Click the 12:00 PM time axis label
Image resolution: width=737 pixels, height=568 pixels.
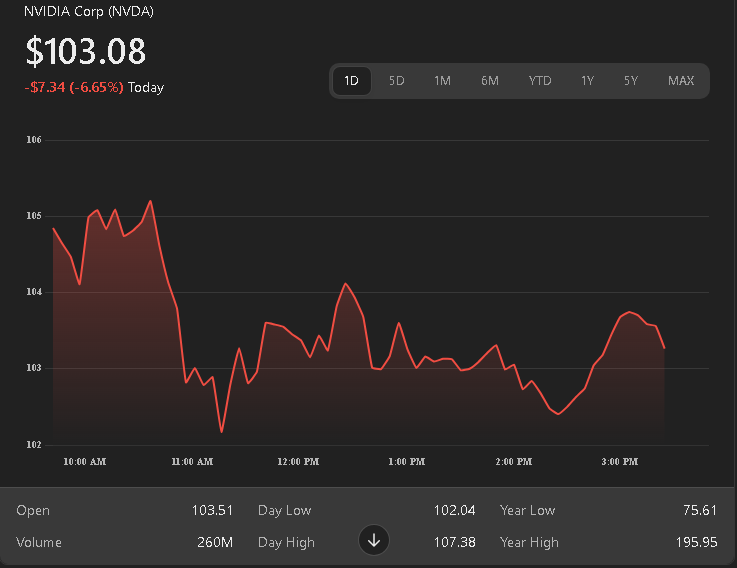[x=298, y=462]
